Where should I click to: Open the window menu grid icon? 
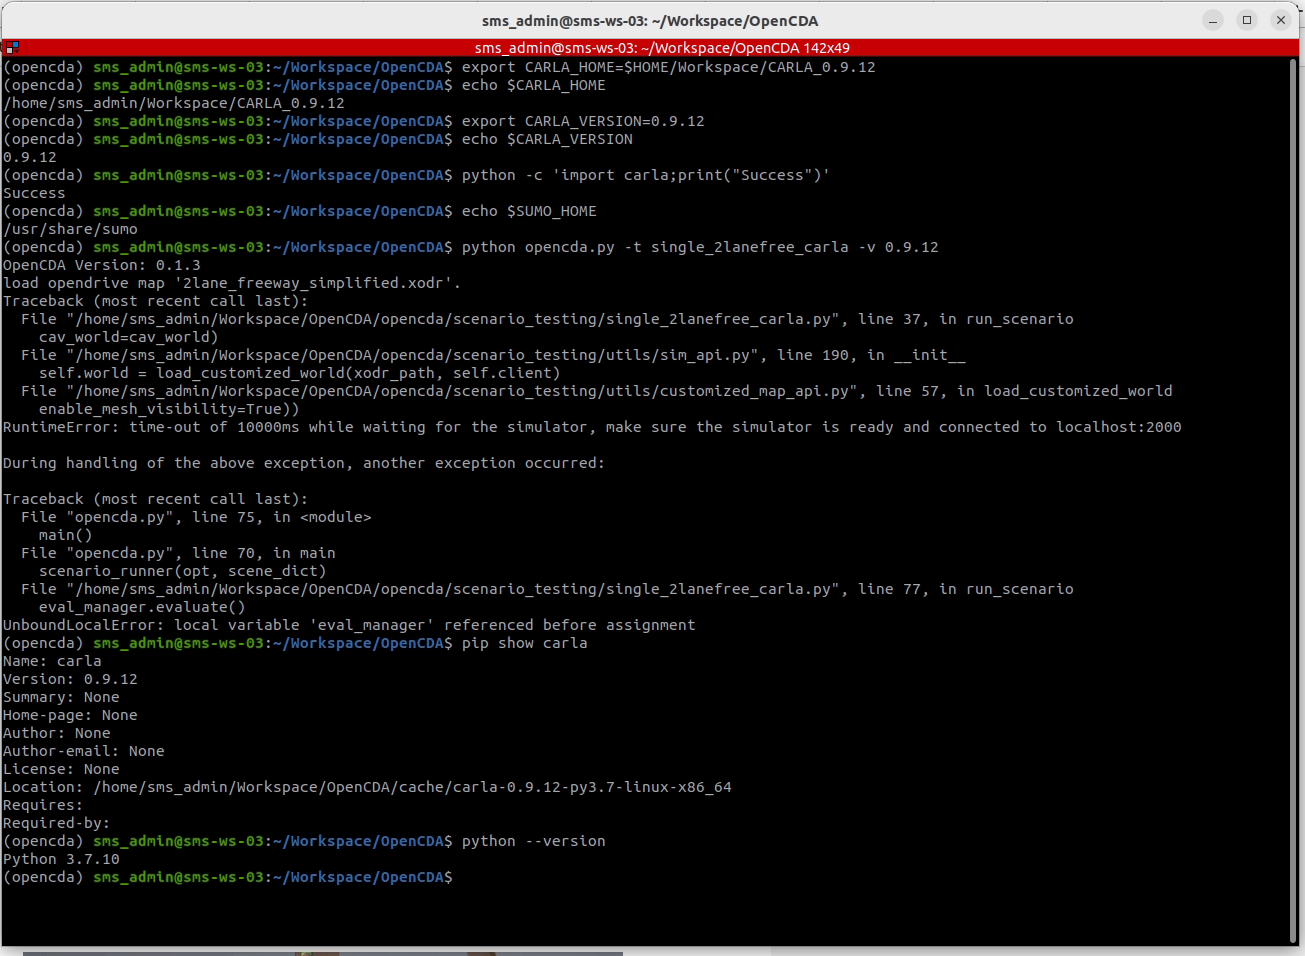click(x=9, y=45)
